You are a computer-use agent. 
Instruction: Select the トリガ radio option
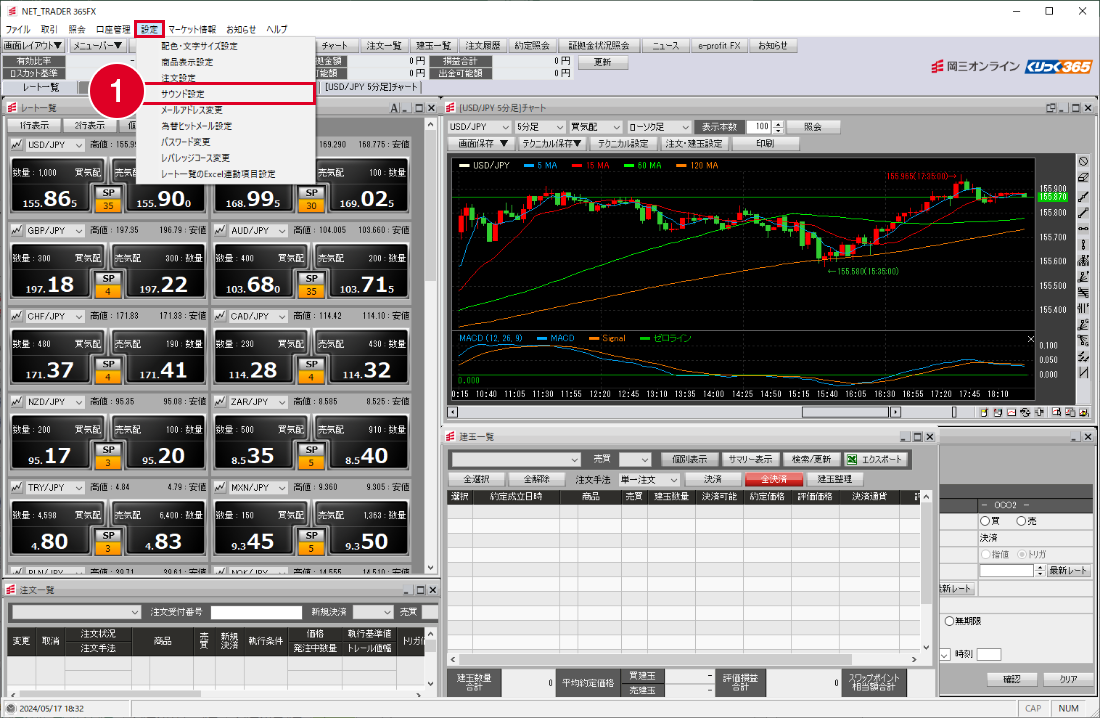1021,554
